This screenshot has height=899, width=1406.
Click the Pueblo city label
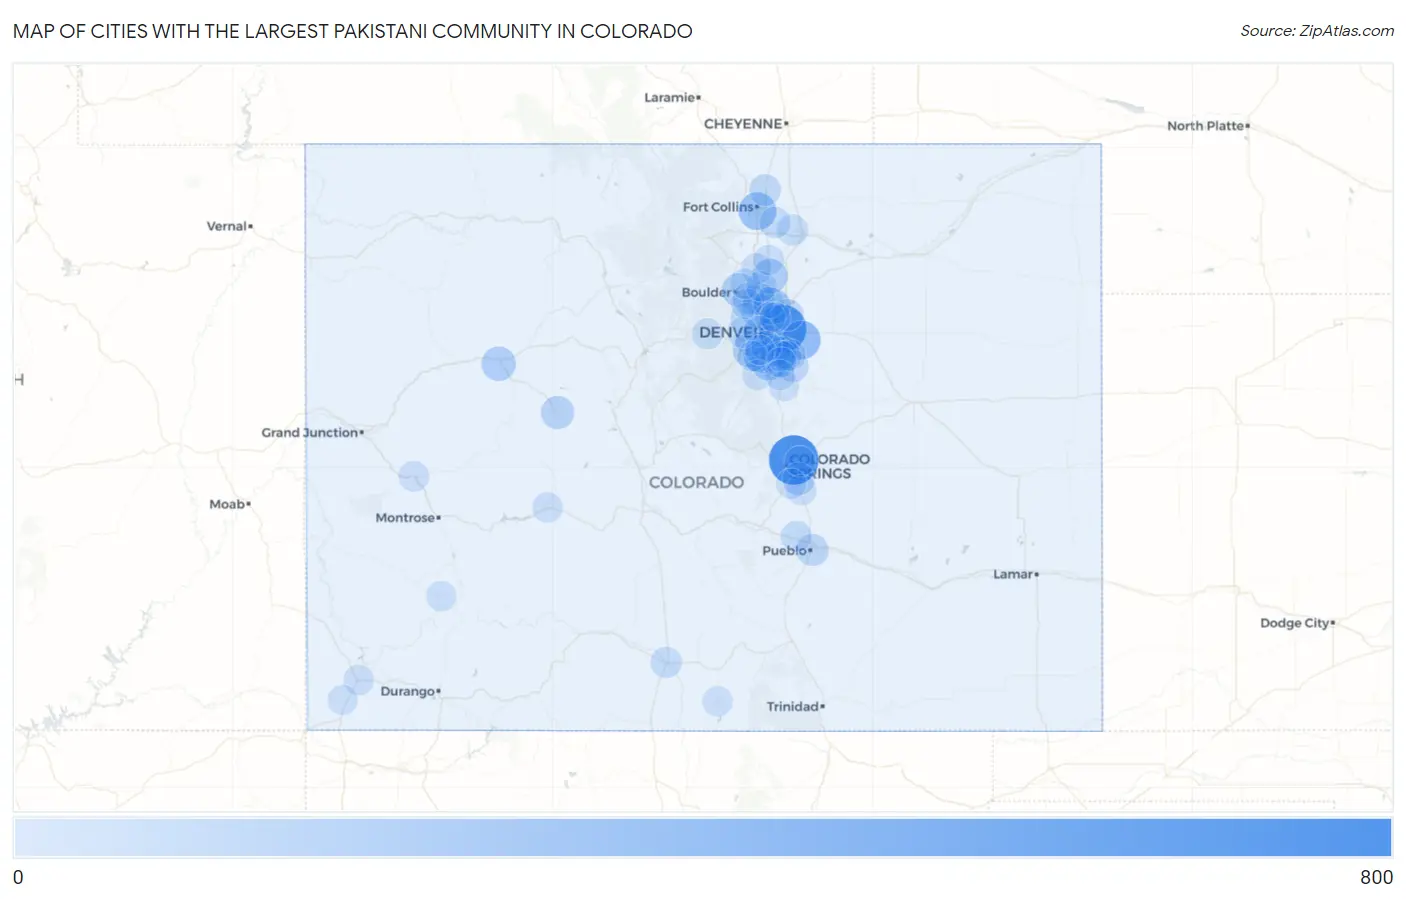pos(784,550)
